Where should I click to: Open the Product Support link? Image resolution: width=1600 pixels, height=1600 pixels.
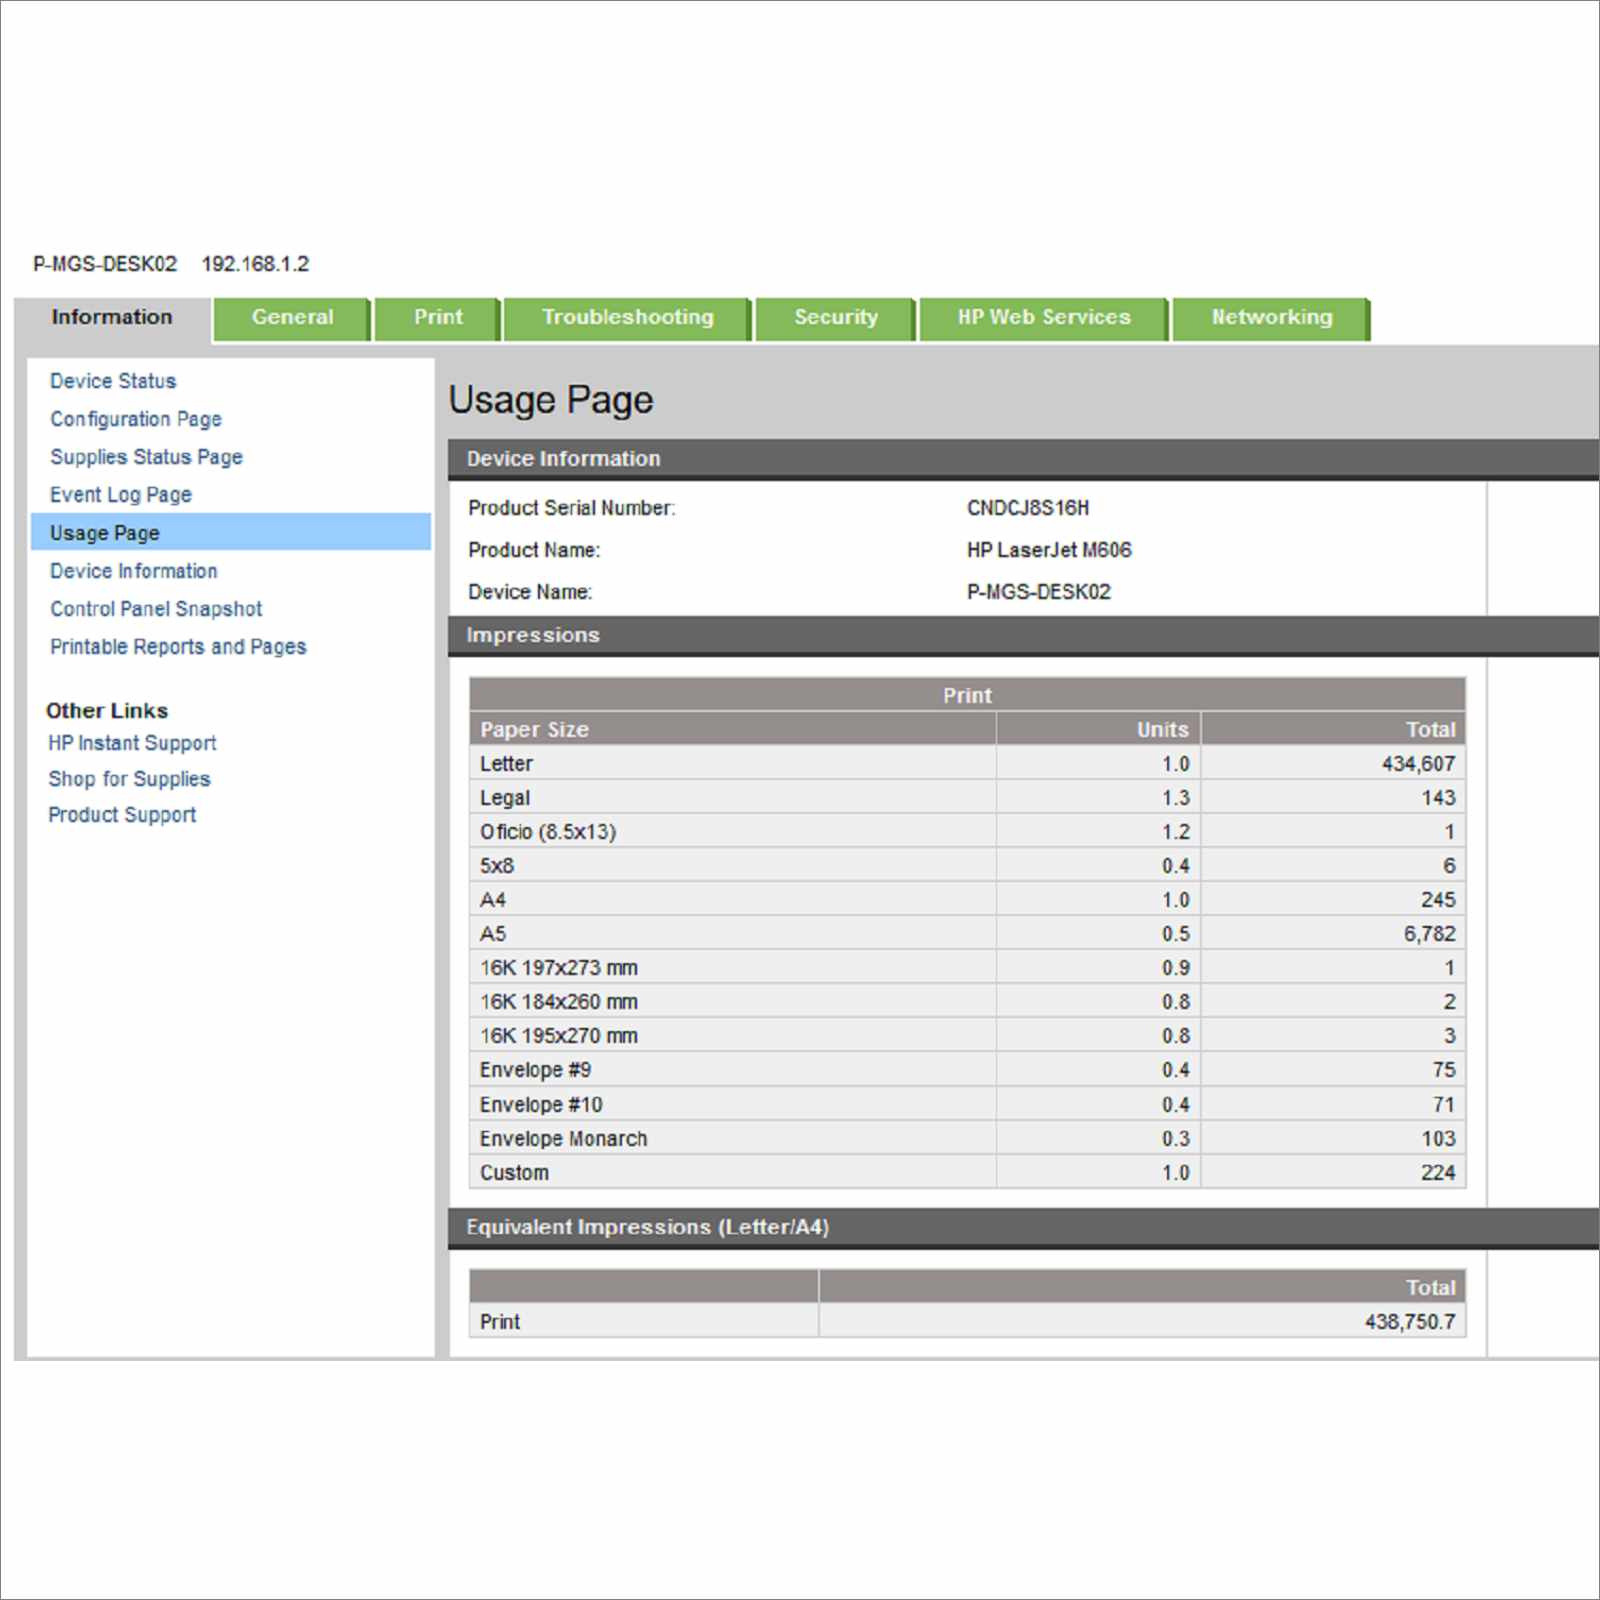[x=122, y=815]
